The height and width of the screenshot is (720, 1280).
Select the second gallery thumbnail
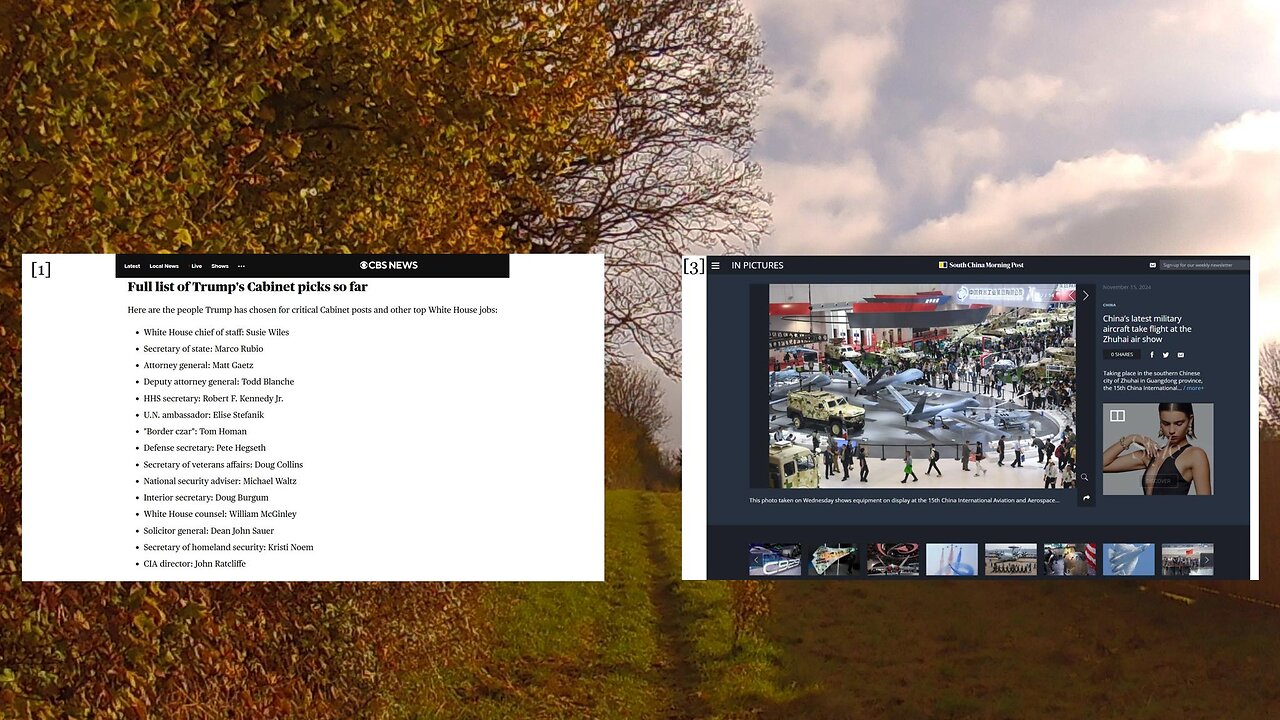click(x=834, y=559)
